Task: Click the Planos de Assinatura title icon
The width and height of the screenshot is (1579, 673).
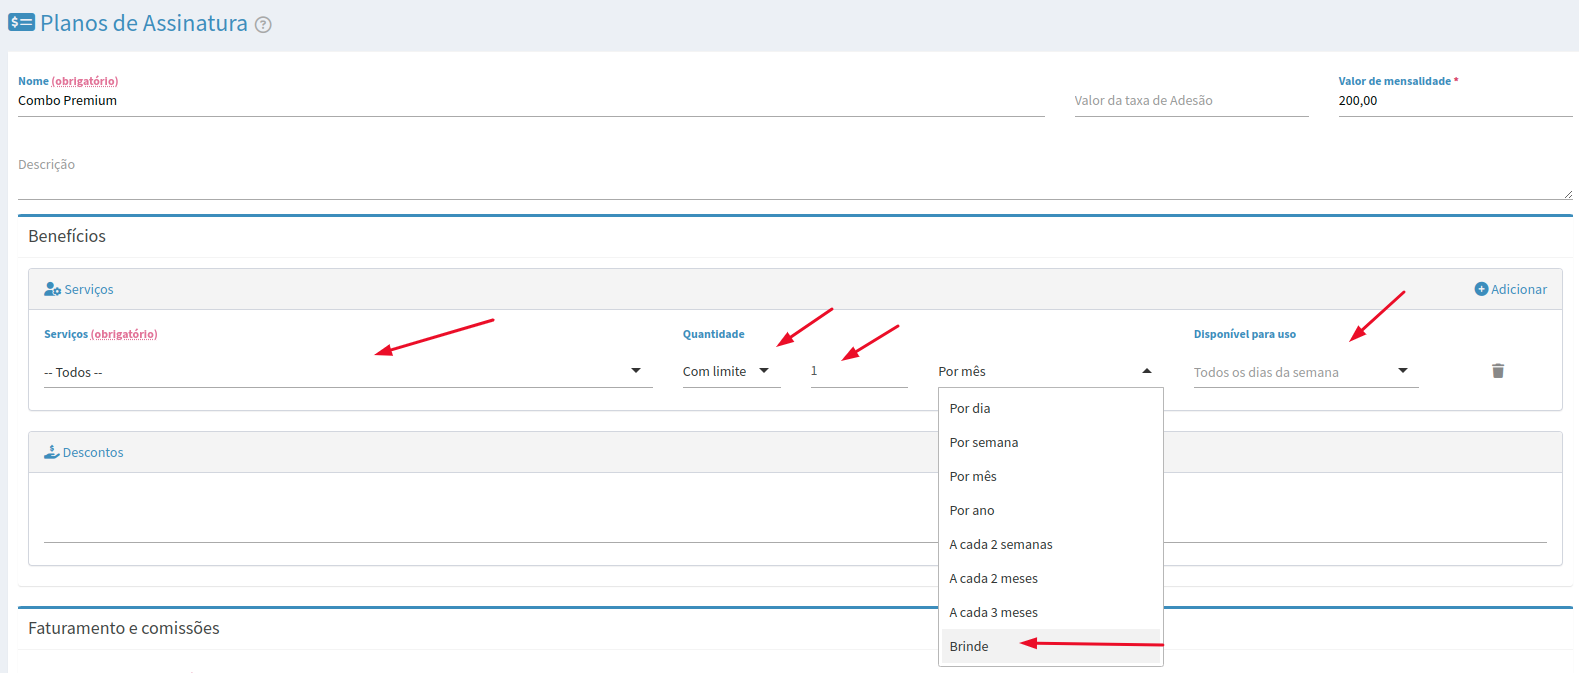Action: (21, 22)
